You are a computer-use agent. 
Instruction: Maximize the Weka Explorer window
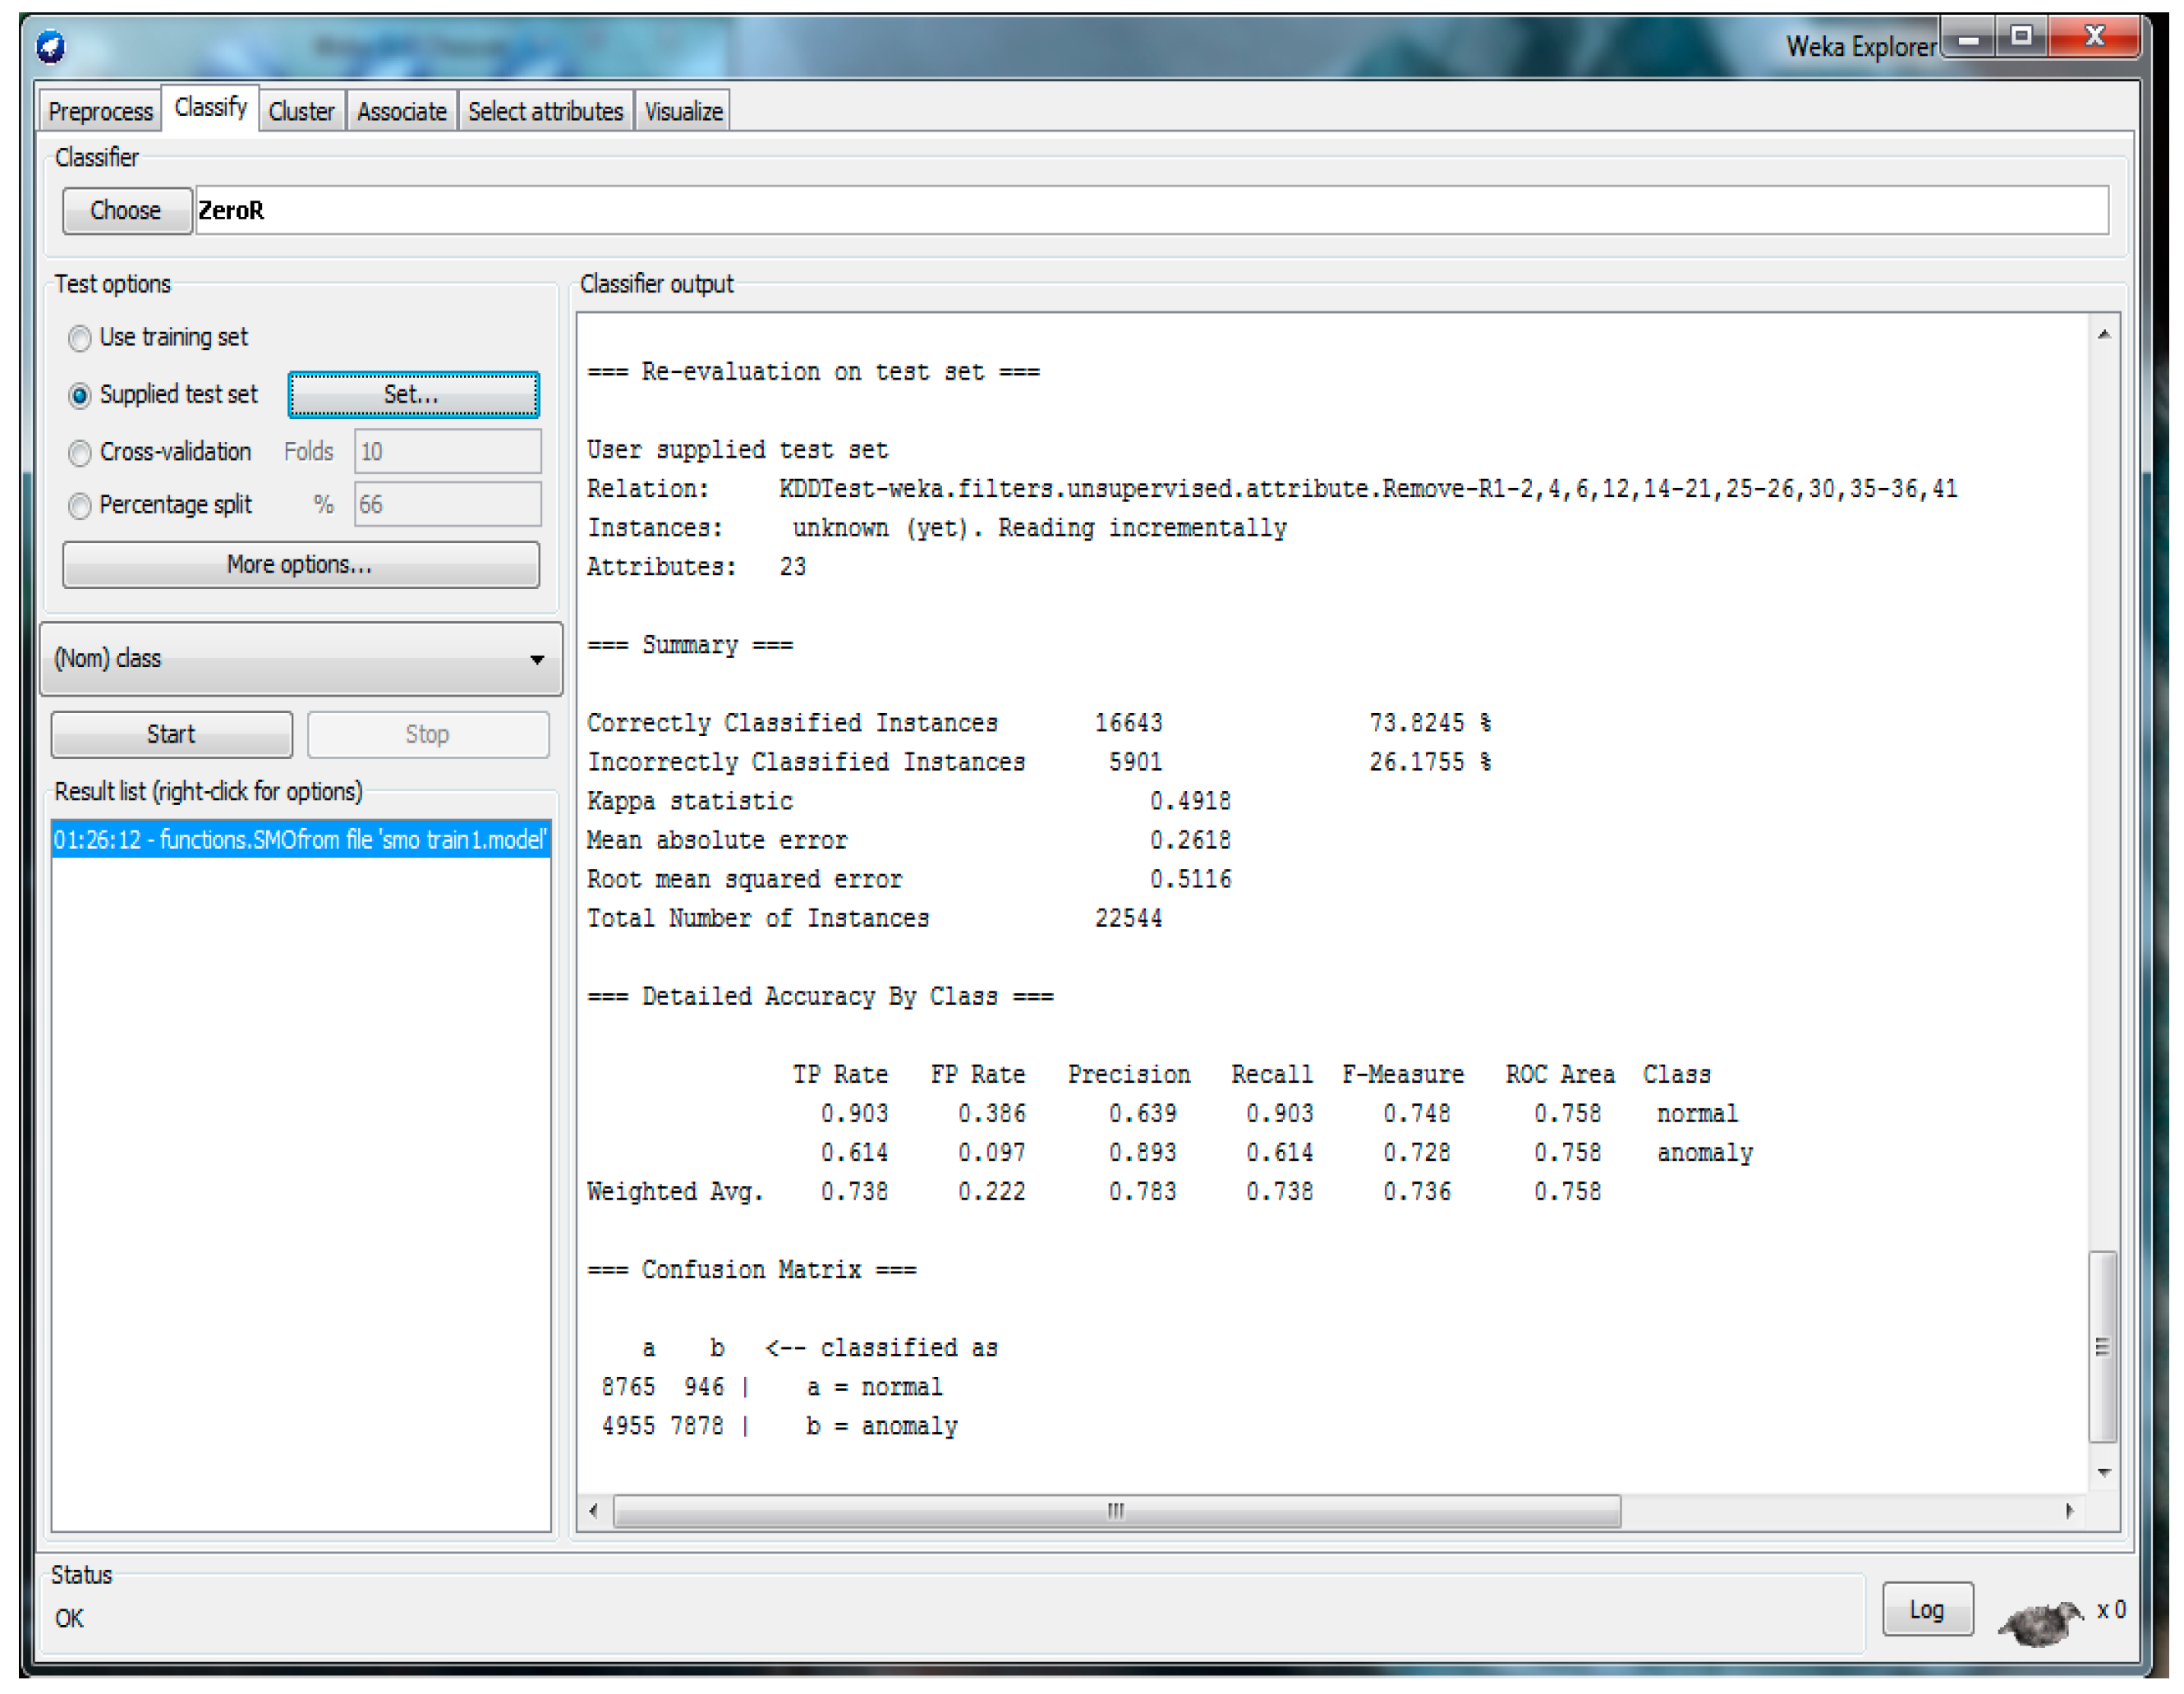[x=2021, y=37]
